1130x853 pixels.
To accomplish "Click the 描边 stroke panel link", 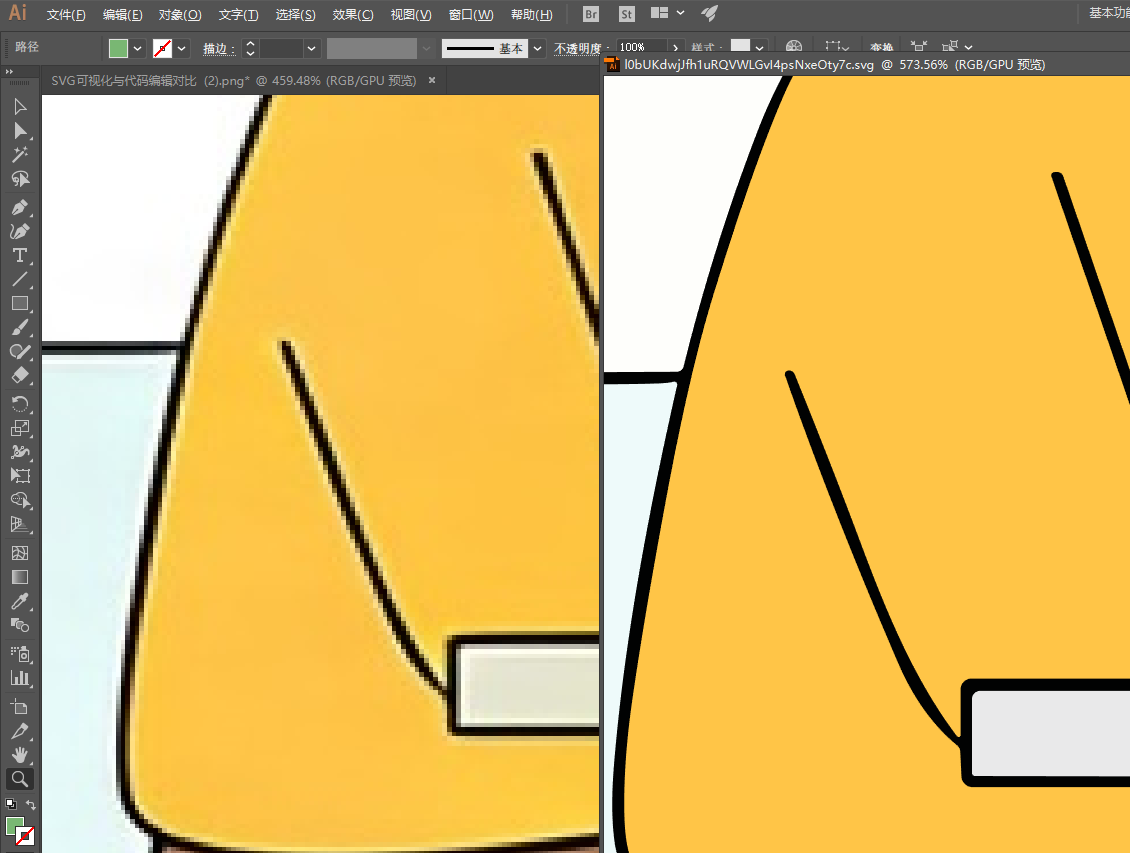I will click(x=219, y=48).
